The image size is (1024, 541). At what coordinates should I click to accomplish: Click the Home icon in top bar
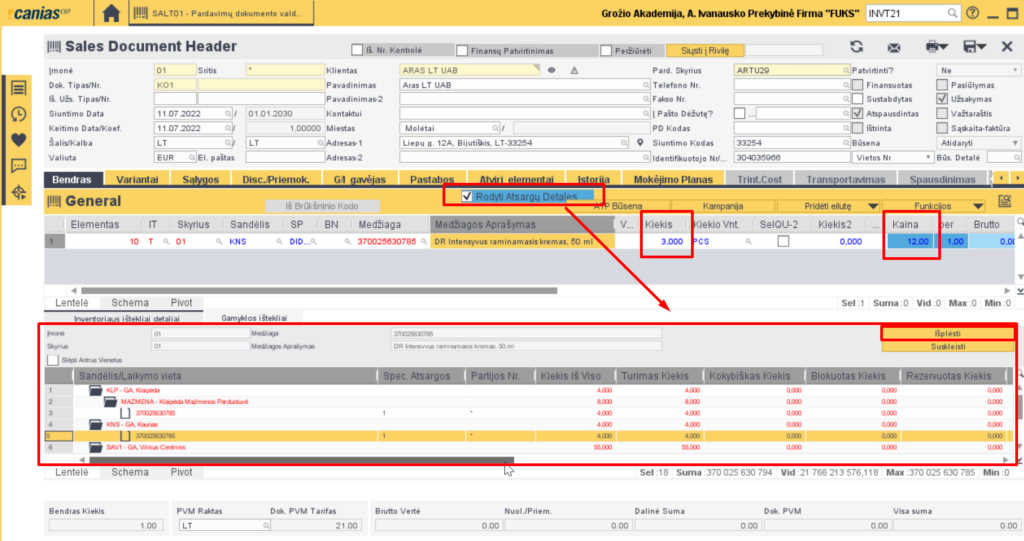(111, 13)
